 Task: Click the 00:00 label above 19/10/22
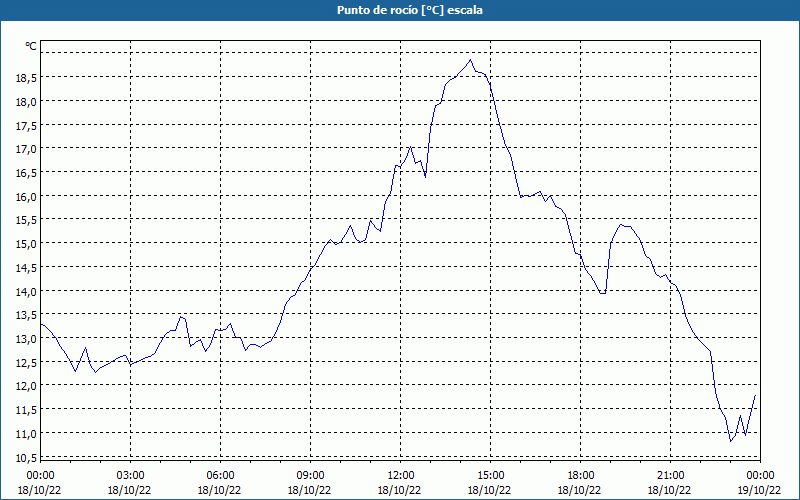click(x=760, y=476)
